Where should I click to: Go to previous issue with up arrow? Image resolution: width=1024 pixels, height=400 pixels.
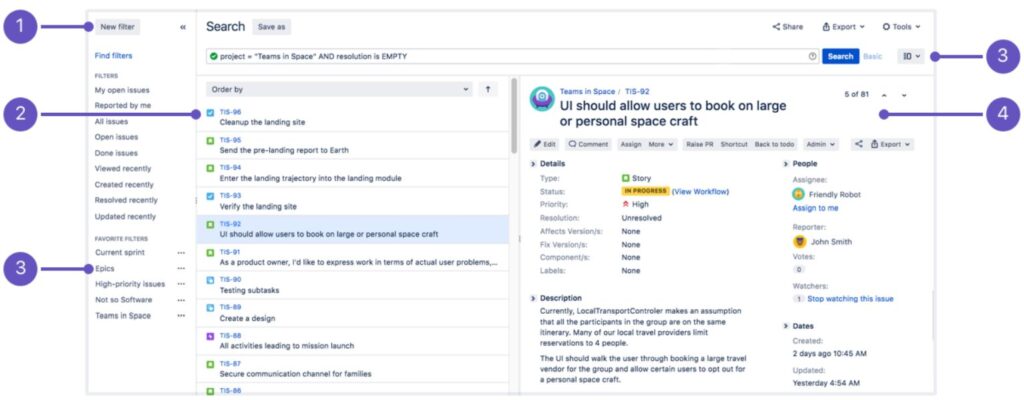coord(884,95)
